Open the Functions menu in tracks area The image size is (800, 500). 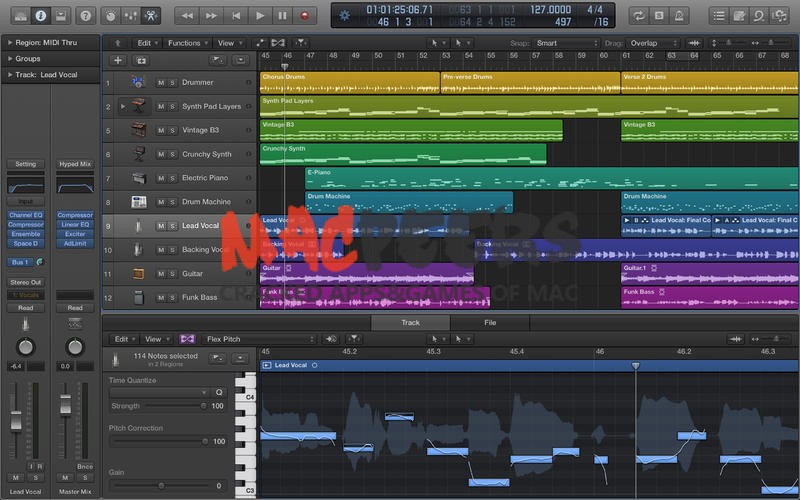coord(187,44)
